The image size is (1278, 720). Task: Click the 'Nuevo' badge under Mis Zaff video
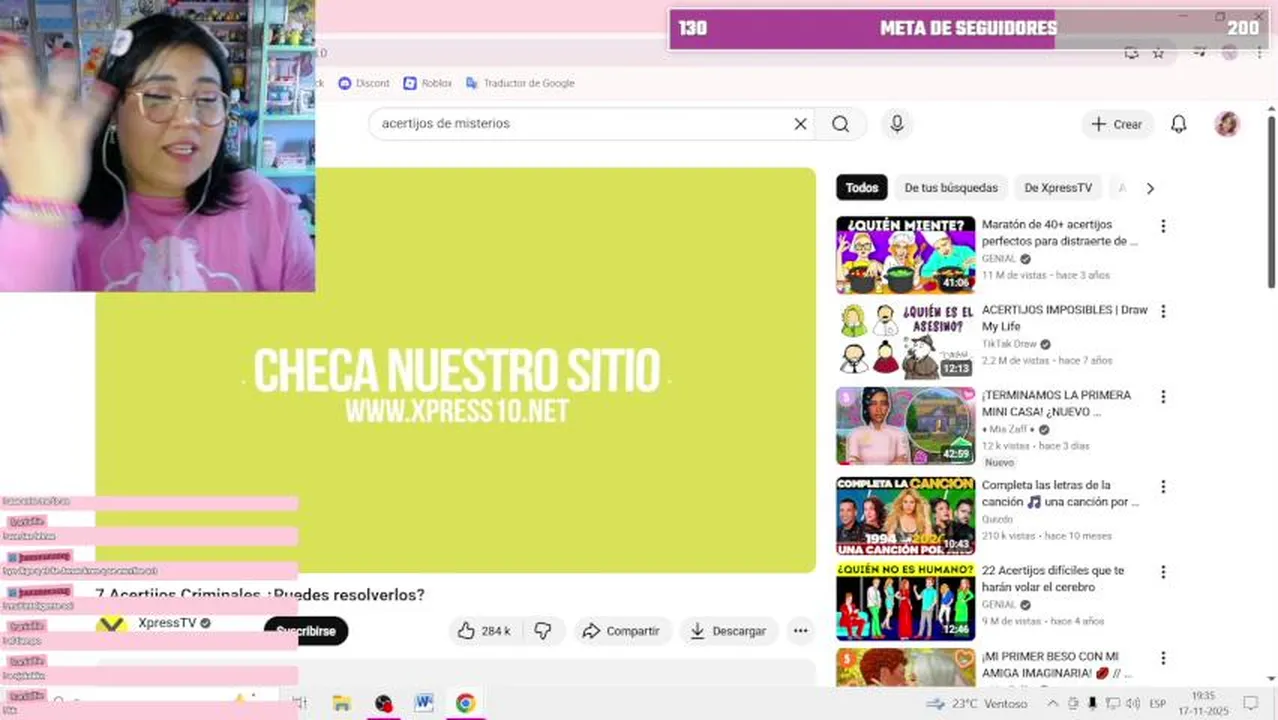coord(999,463)
